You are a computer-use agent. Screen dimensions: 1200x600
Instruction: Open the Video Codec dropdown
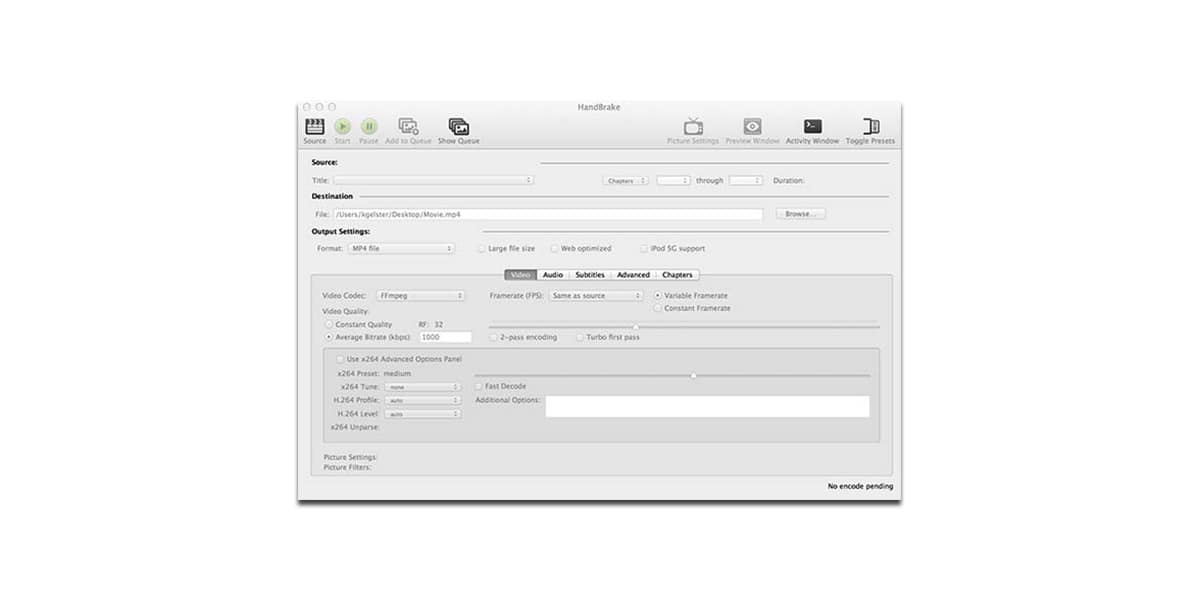tap(420, 296)
